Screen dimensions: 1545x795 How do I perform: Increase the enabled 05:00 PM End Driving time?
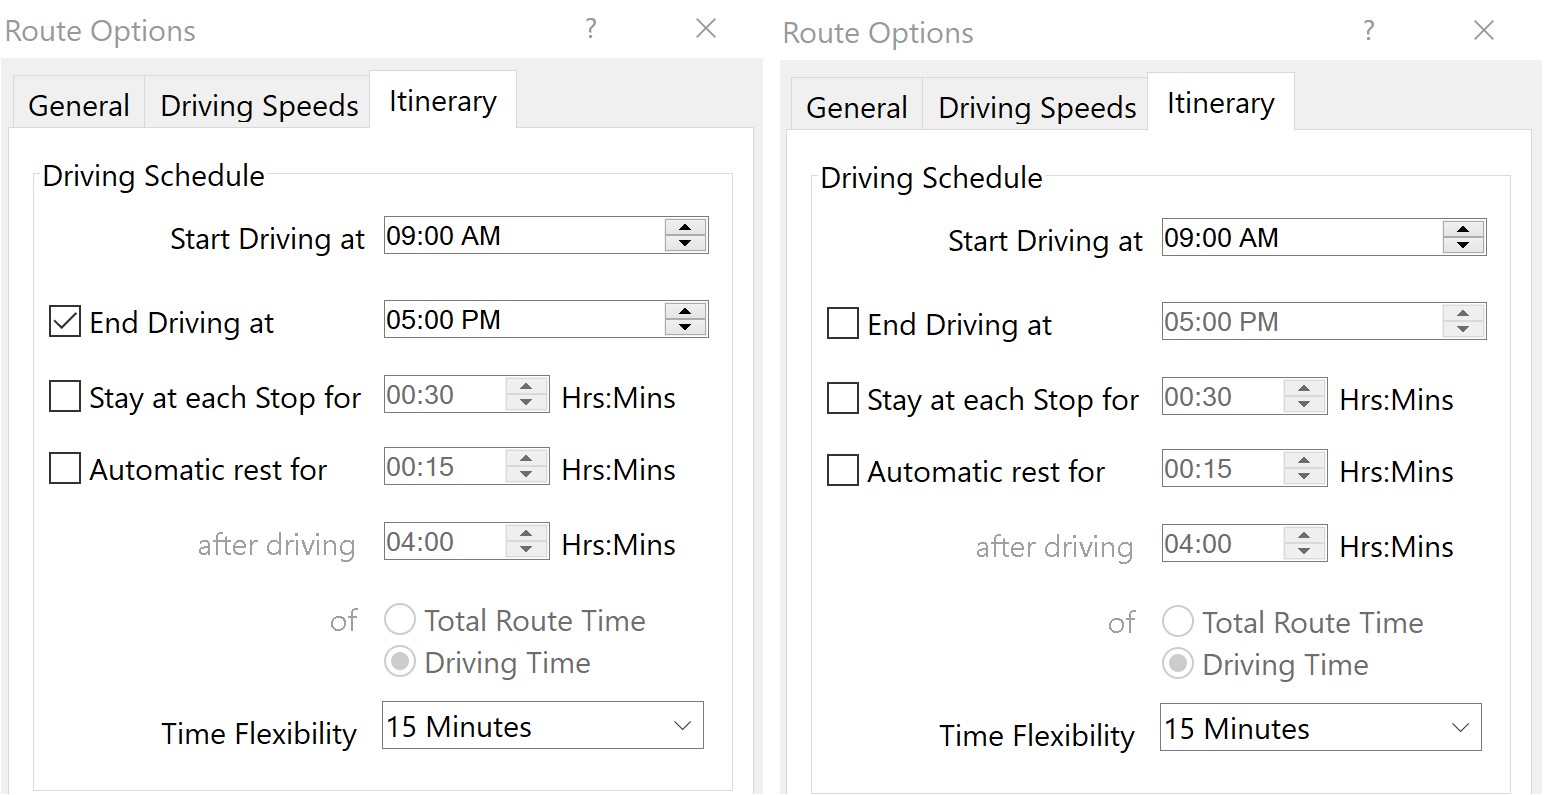685,312
